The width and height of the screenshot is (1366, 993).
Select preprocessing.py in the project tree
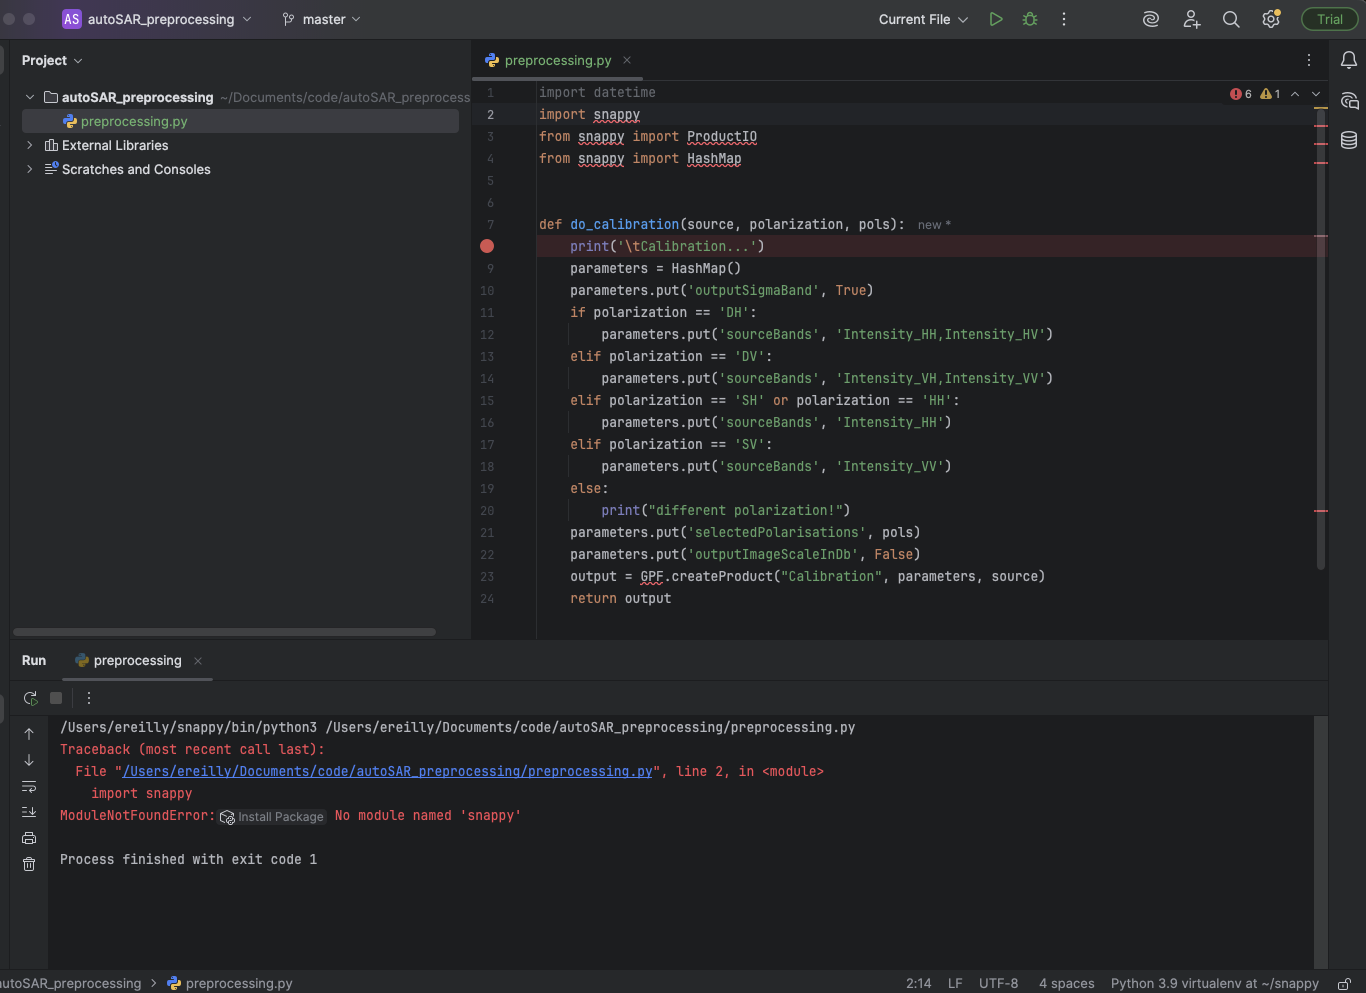click(240, 121)
